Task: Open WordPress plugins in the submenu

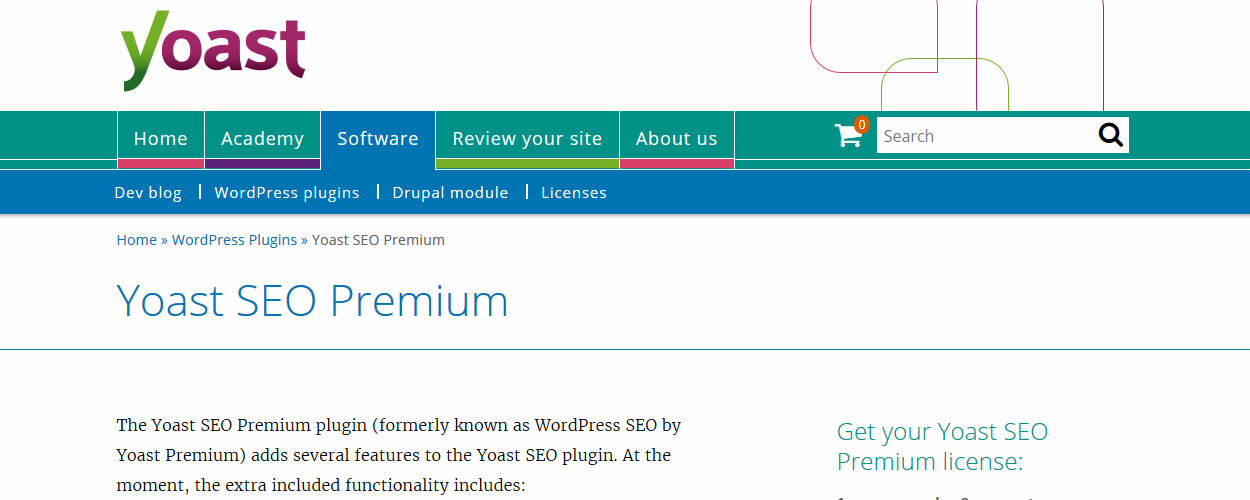Action: (x=287, y=192)
